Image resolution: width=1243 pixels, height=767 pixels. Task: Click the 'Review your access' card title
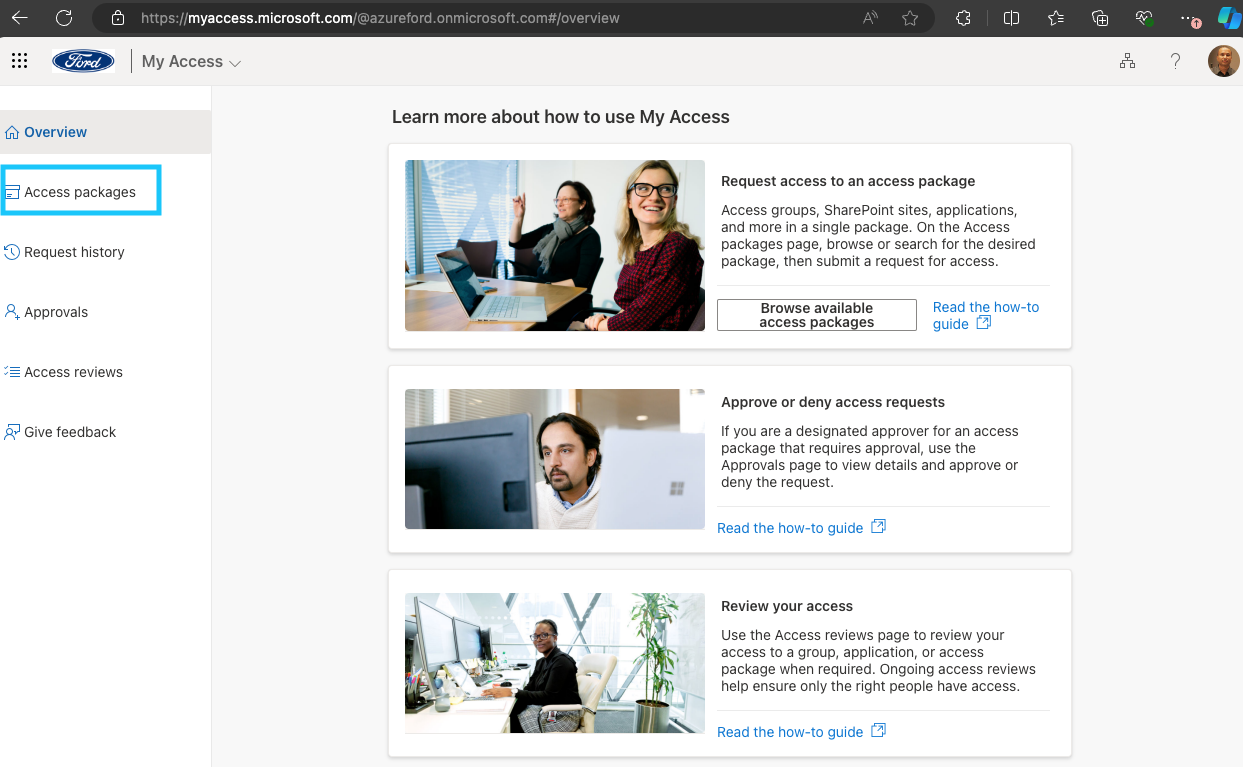[787, 606]
